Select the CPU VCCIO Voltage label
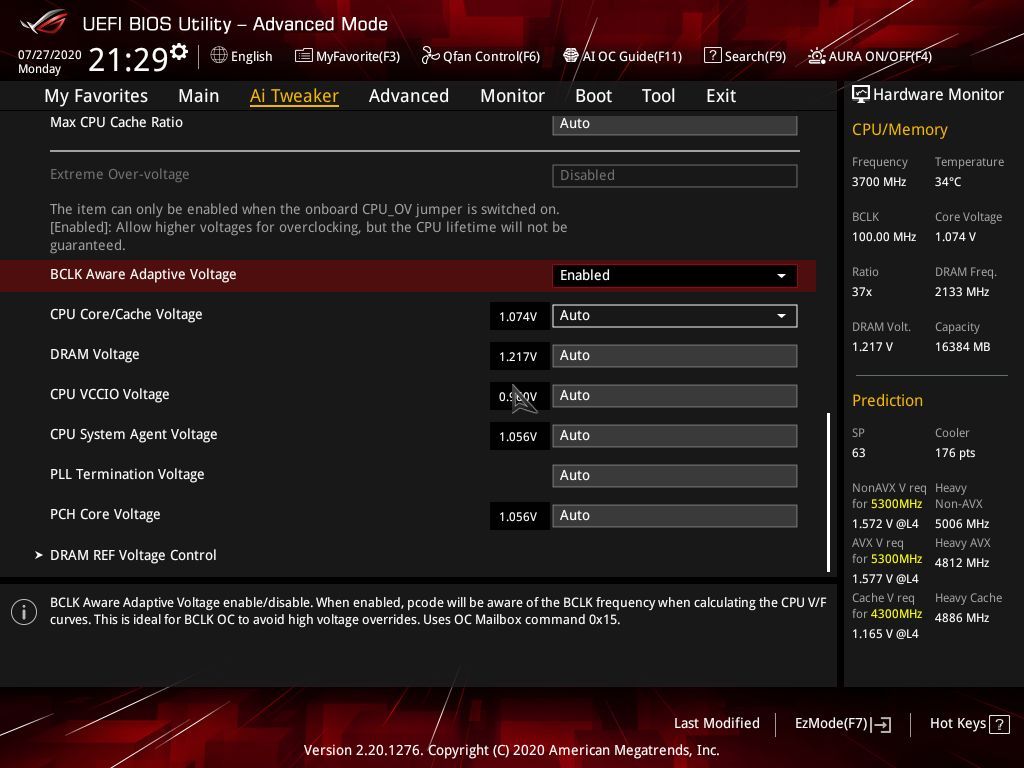This screenshot has height=768, width=1024. coord(110,394)
